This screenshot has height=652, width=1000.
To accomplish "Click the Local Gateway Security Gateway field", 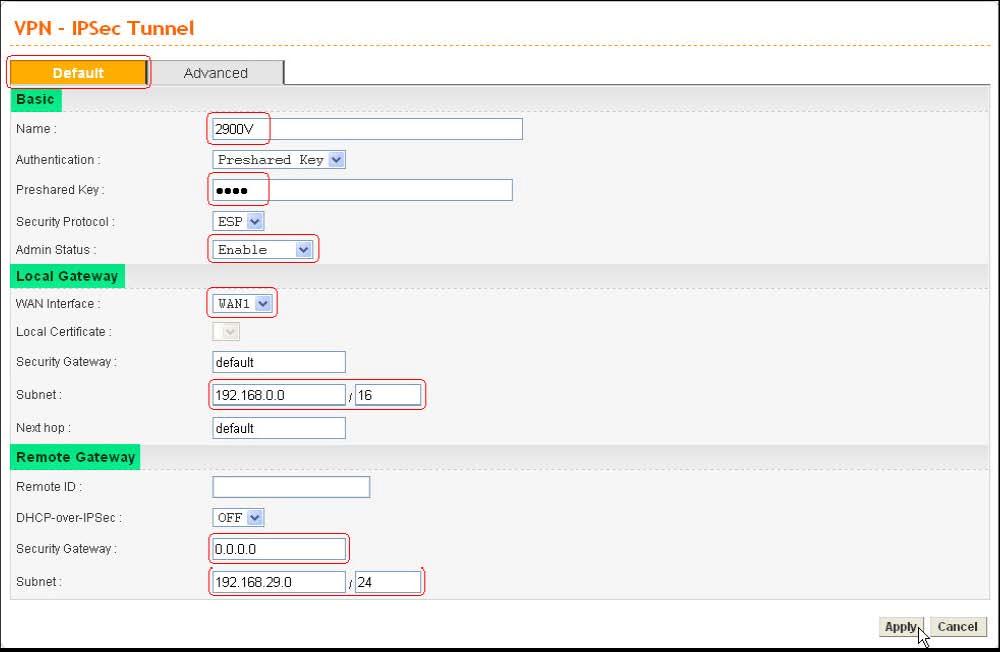I will (279, 362).
